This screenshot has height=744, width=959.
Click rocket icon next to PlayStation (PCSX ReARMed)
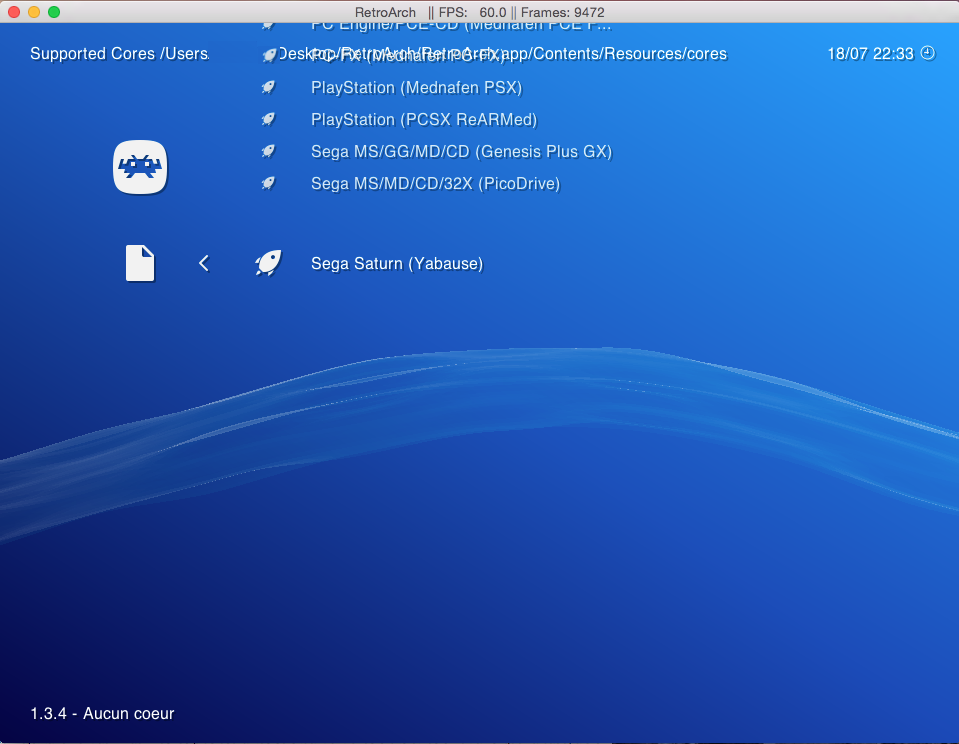coord(268,119)
